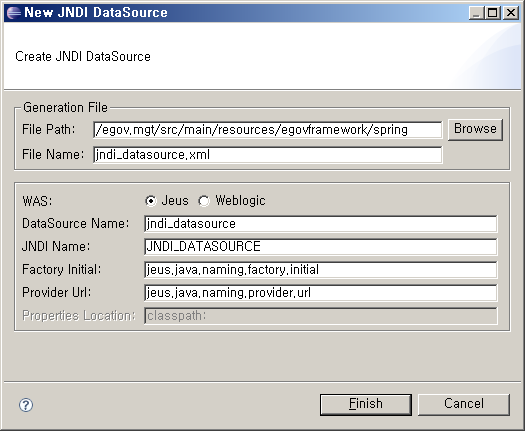Minimize the New JNDI DataSource dialog
This screenshot has height=431, width=525.
[x=476, y=13]
